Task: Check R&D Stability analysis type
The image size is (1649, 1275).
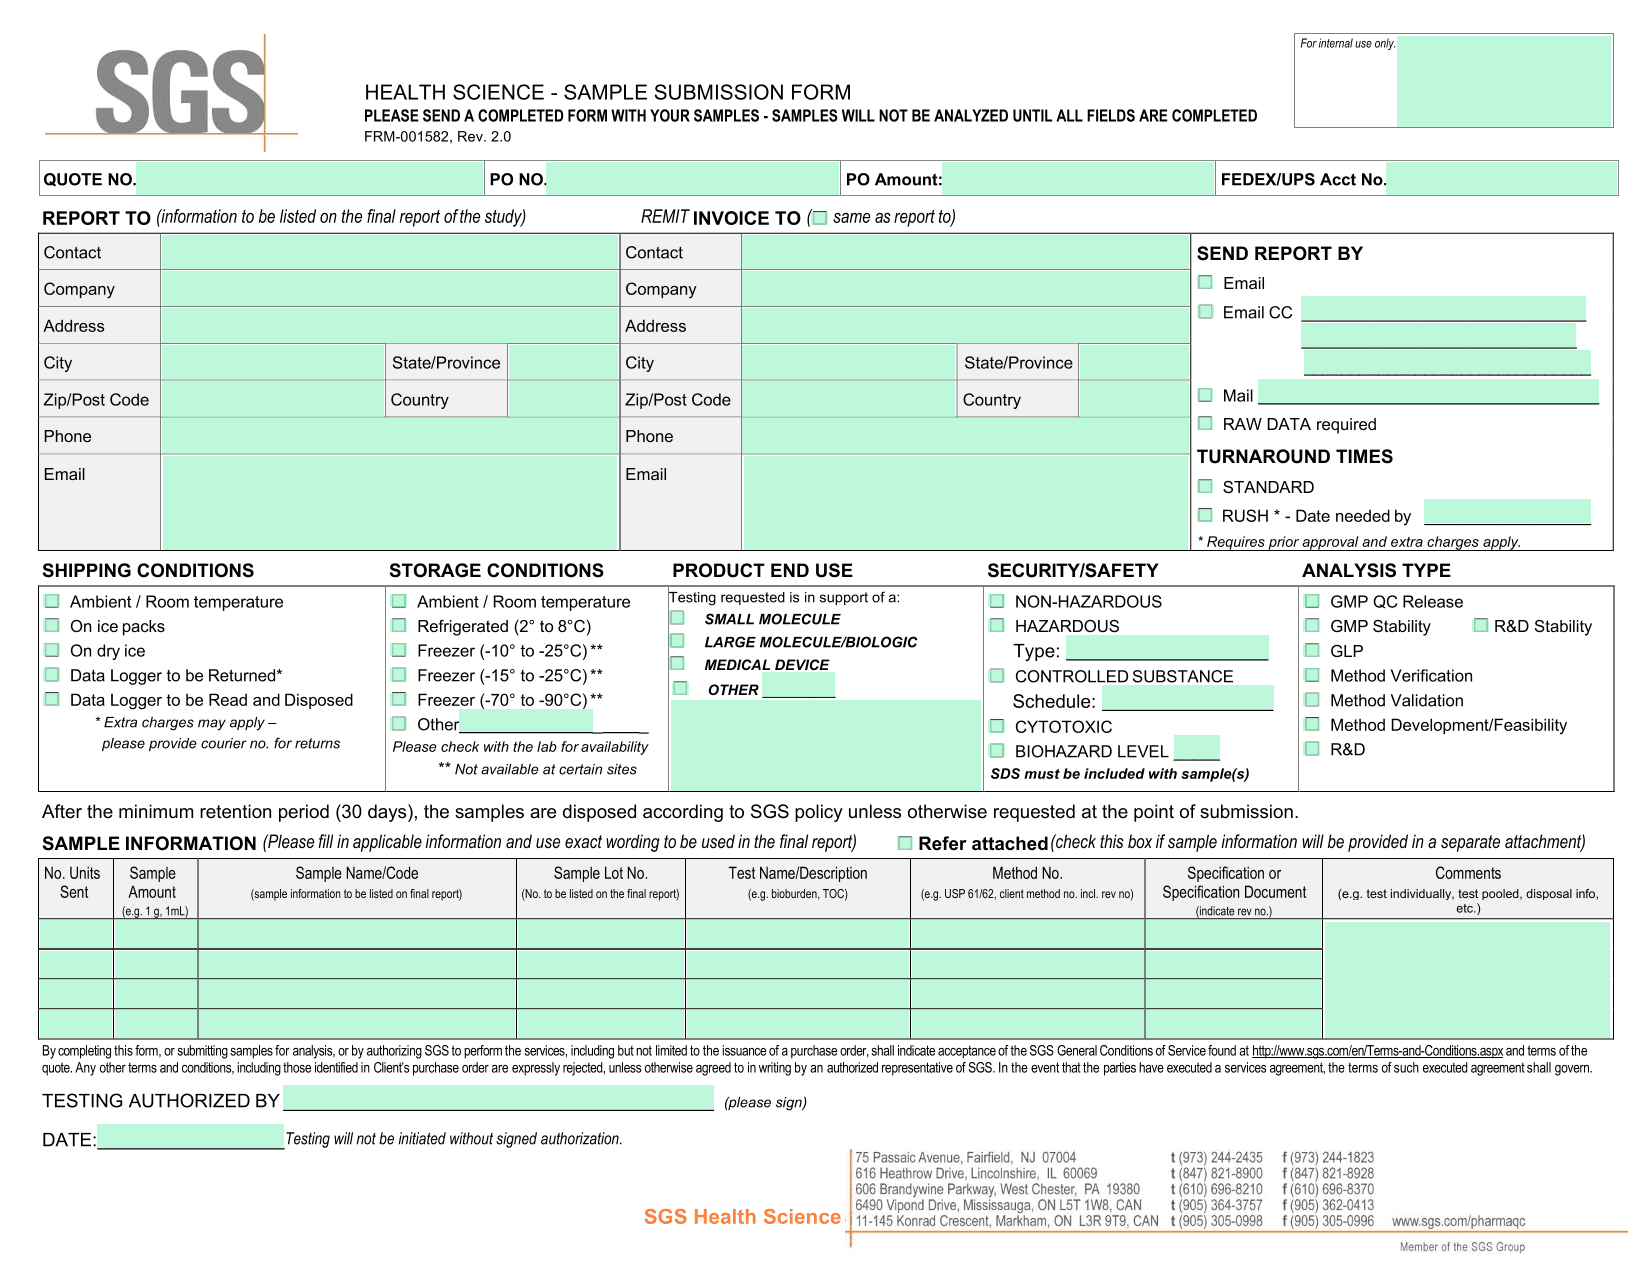Action: point(1481,626)
